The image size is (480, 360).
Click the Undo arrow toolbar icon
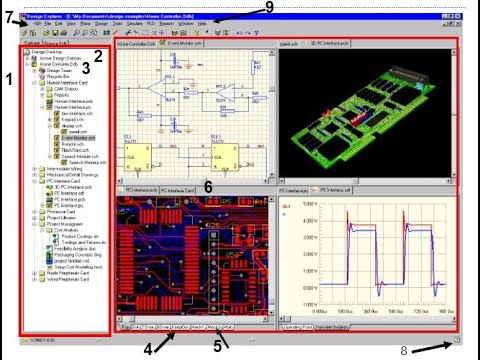[x=239, y=33]
